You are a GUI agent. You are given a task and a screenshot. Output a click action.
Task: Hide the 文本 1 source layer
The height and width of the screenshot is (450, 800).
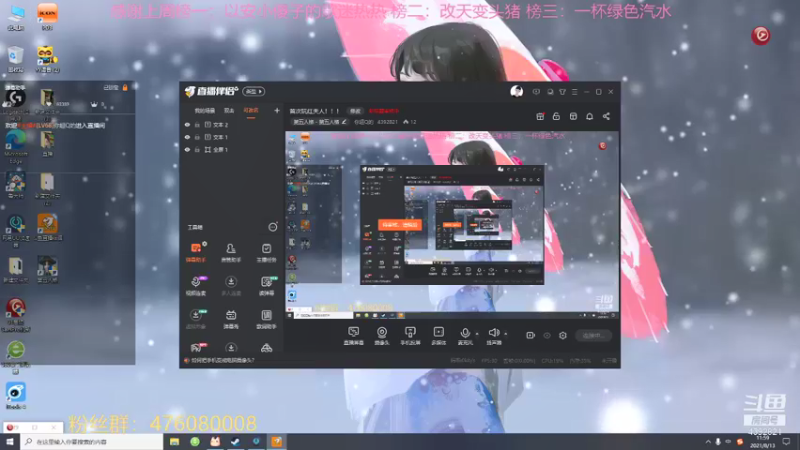click(x=187, y=137)
